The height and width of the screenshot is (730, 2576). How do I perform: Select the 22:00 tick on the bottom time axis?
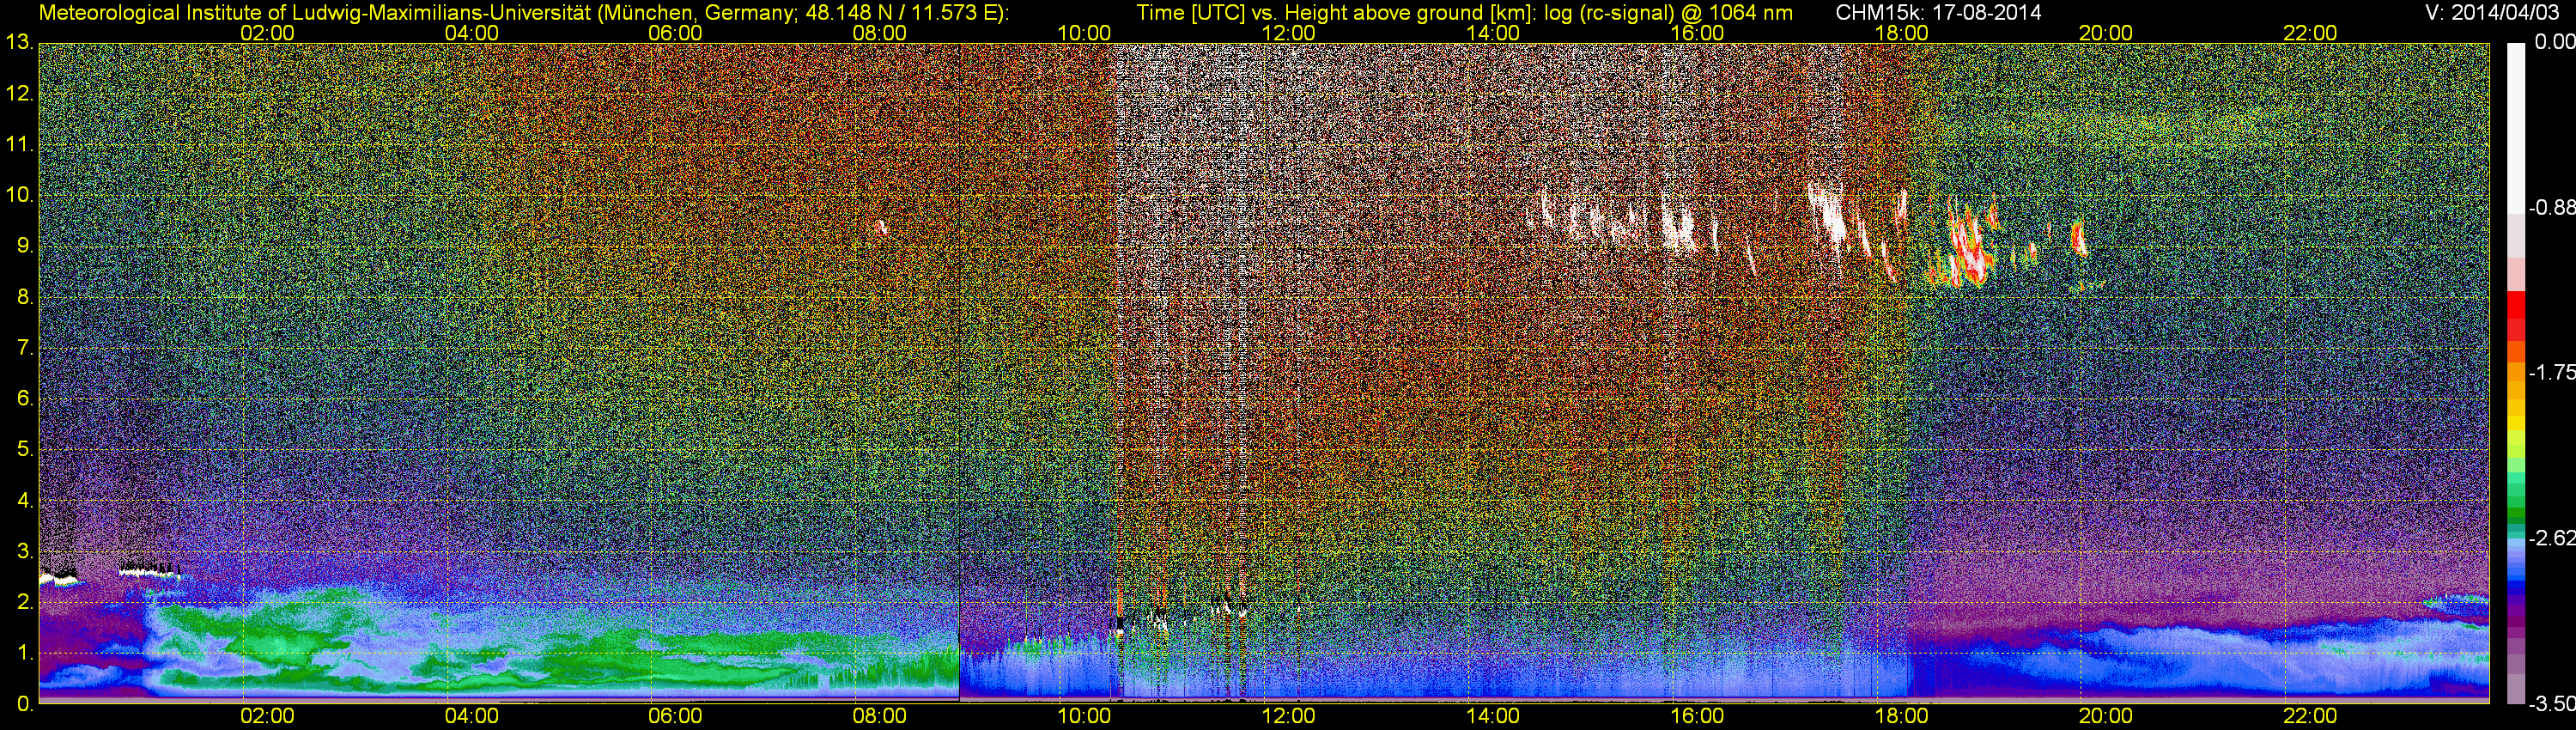[x=2310, y=716]
